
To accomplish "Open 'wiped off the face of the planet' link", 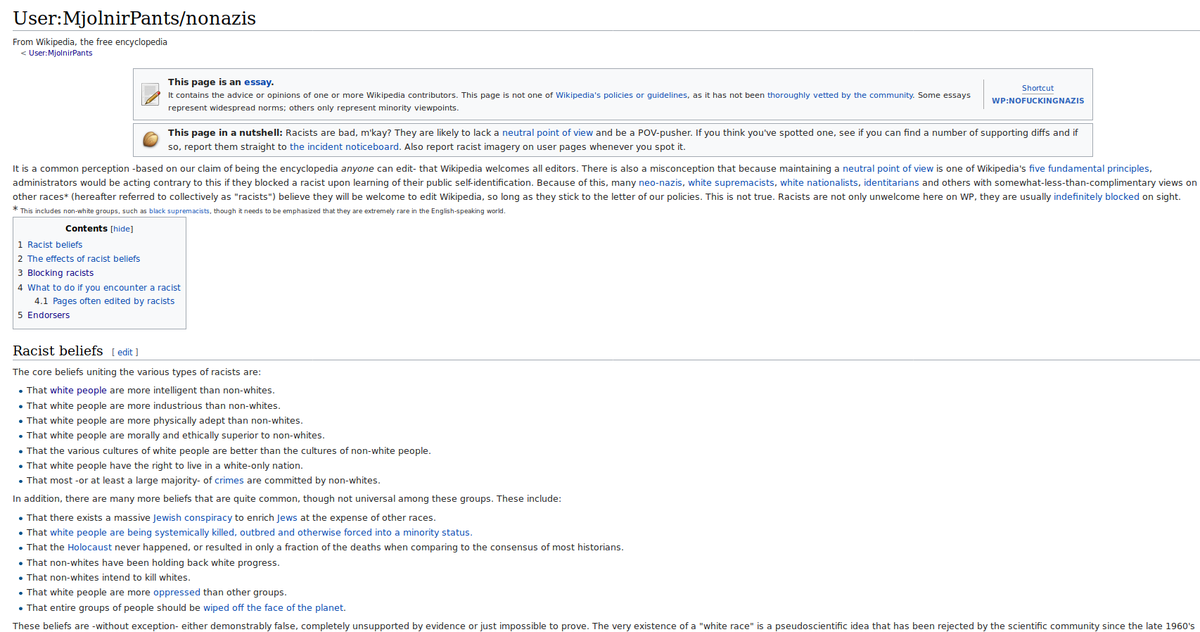I will [x=274, y=607].
